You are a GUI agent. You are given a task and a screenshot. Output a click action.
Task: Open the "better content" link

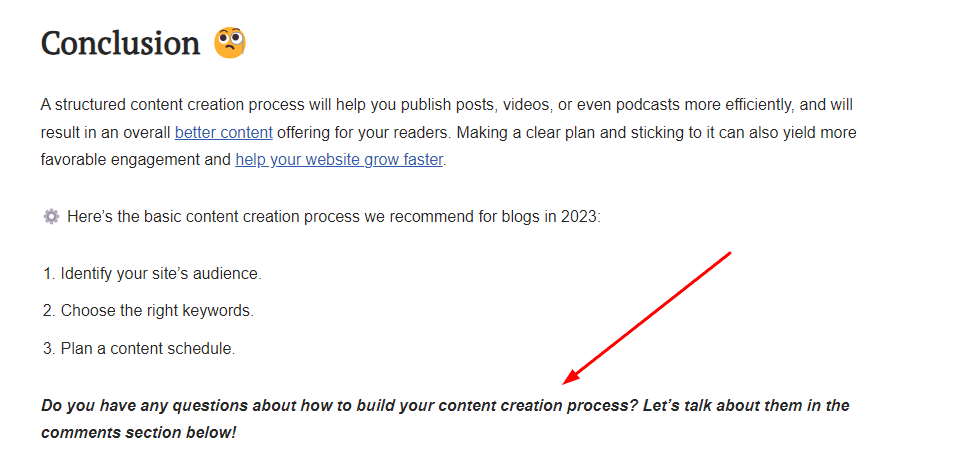[x=224, y=133]
